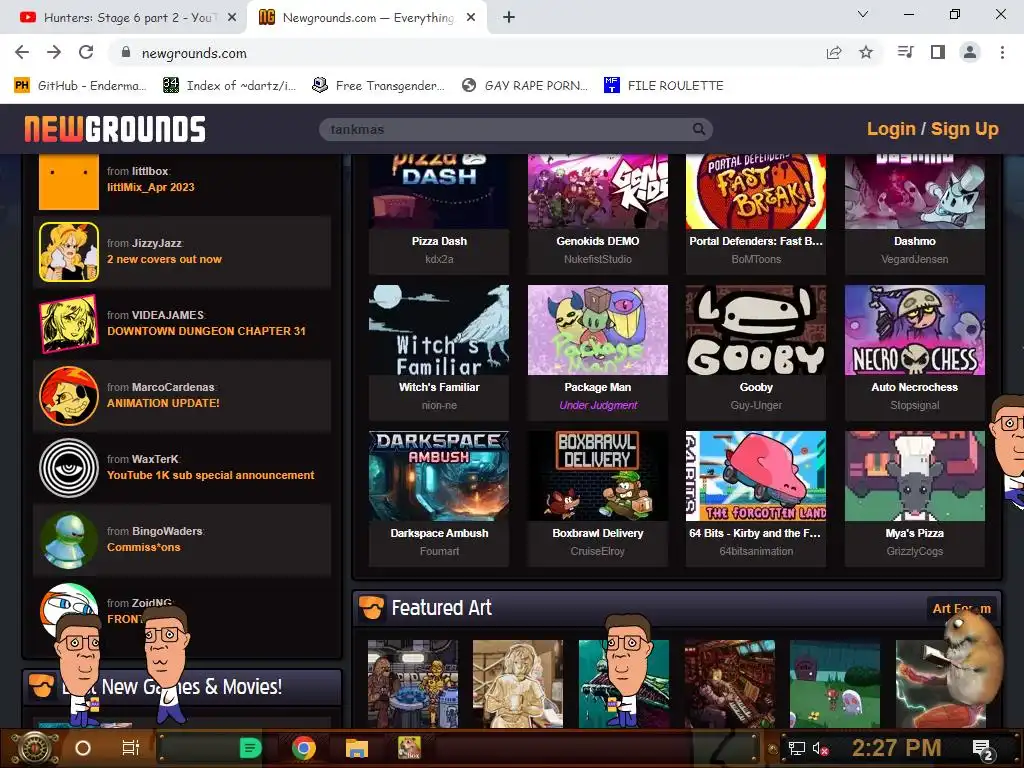
Task: Open ANIMATION UPDATE! post
Action: pyautogui.click(x=163, y=403)
